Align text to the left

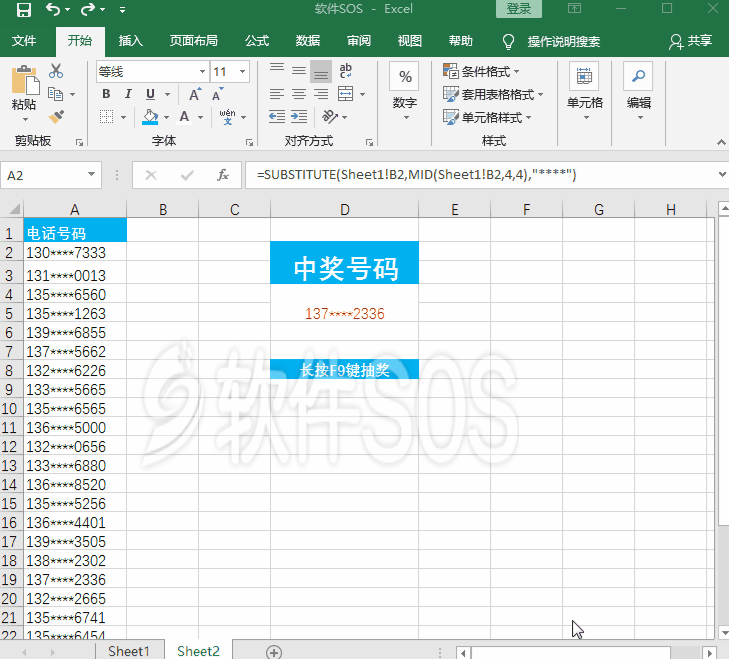click(277, 94)
